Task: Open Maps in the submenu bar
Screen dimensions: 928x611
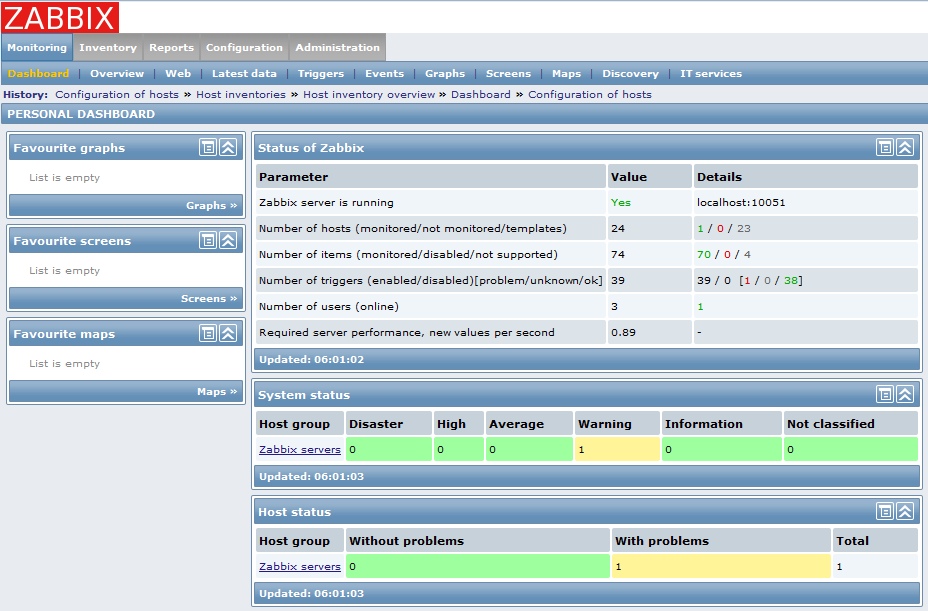Action: coord(566,73)
